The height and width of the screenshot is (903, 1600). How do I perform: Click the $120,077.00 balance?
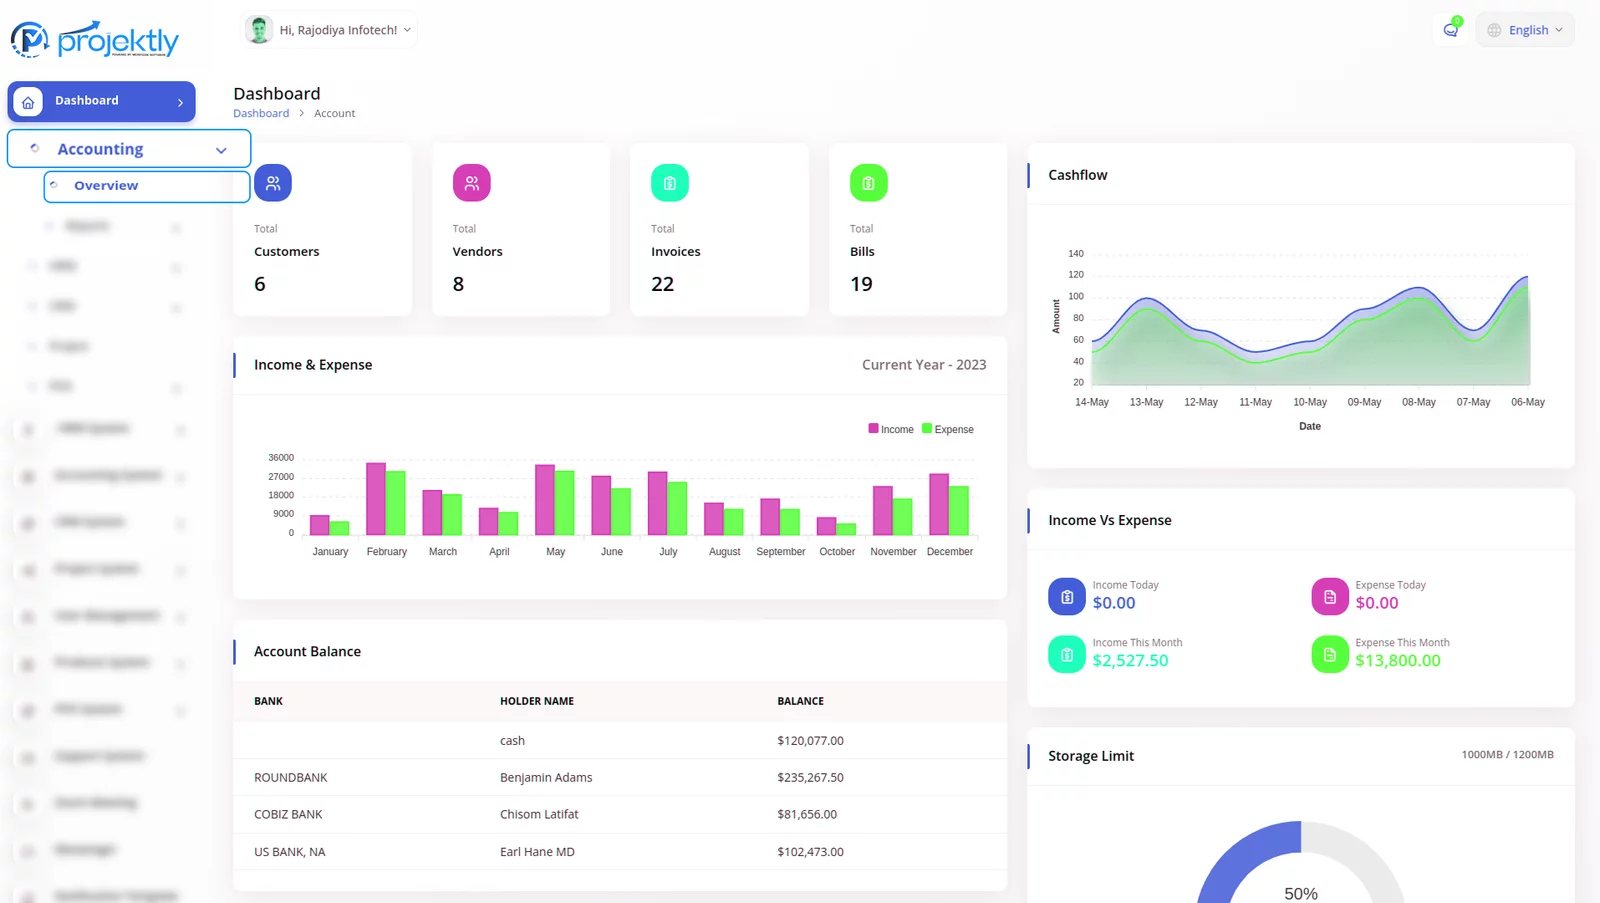coord(810,741)
